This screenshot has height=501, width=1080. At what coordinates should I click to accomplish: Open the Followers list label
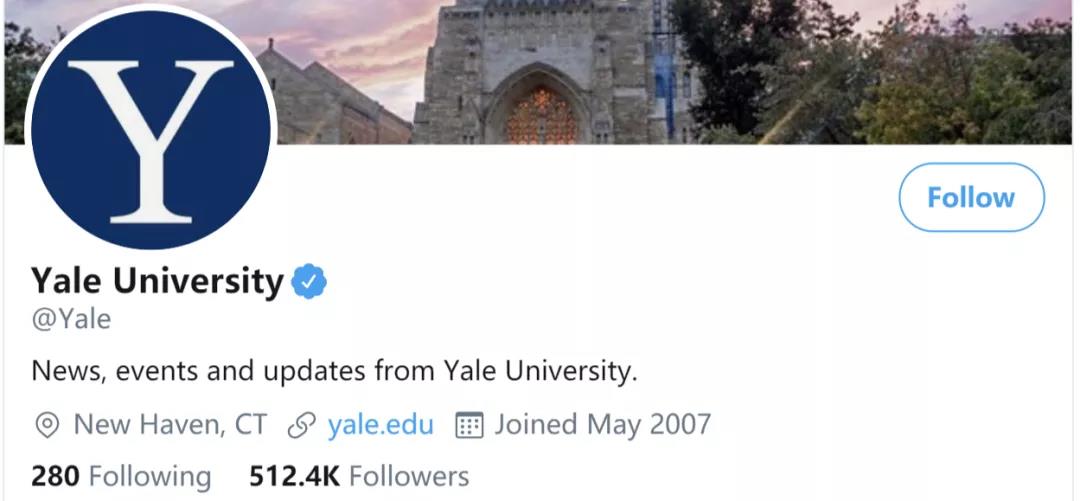409,476
